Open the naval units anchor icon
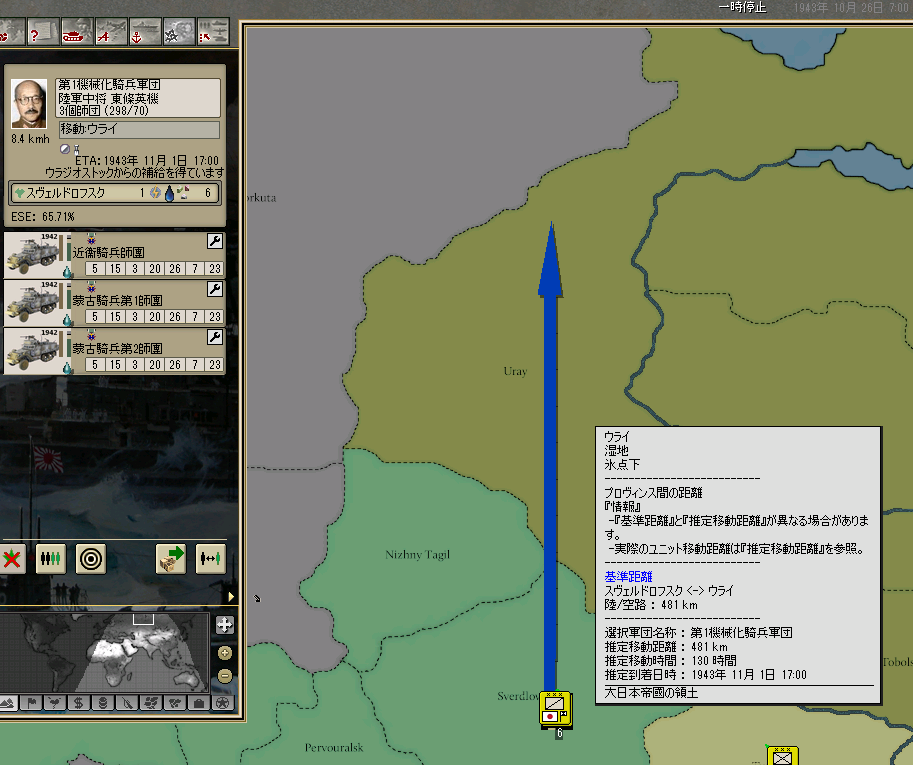The image size is (913, 765). [144, 33]
